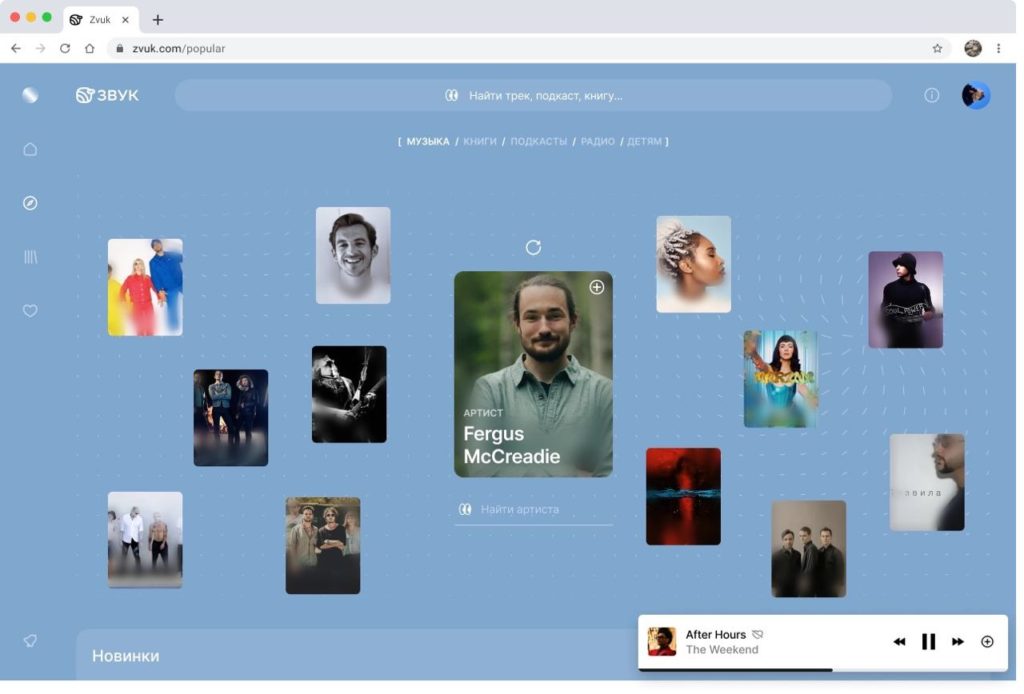Image resolution: width=1024 pixels, height=694 pixels.
Task: Open the ДЕТЯМ section
Action: 644,142
